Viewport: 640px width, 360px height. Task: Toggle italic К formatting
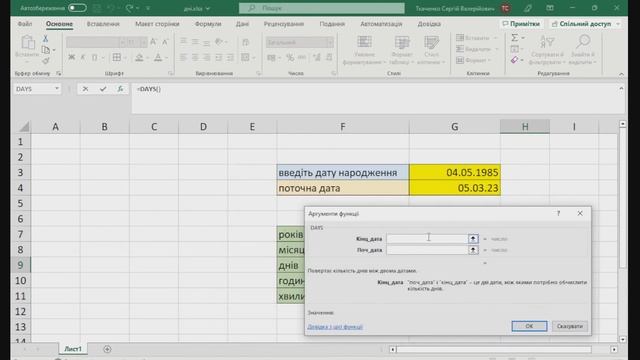(x=83, y=58)
